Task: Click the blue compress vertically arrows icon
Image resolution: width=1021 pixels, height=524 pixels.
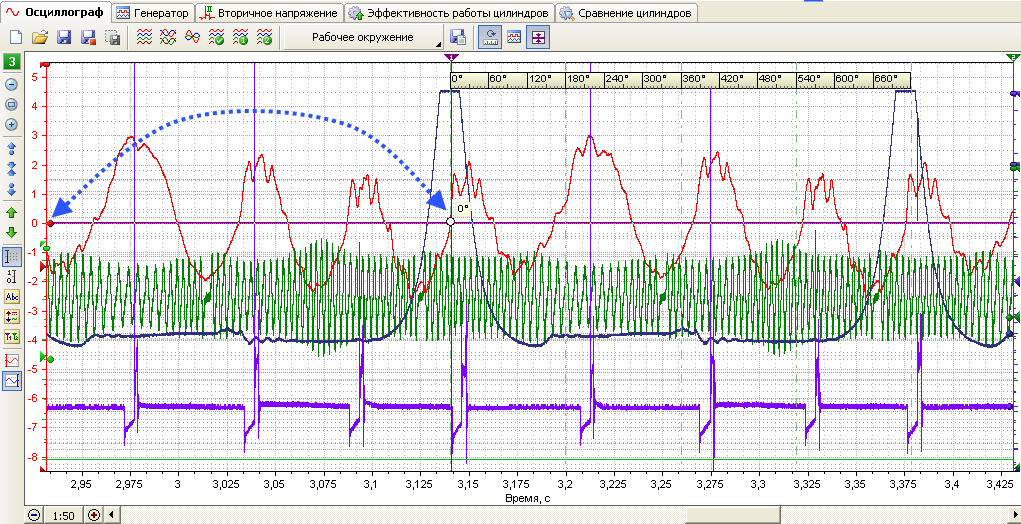Action: (x=12, y=169)
